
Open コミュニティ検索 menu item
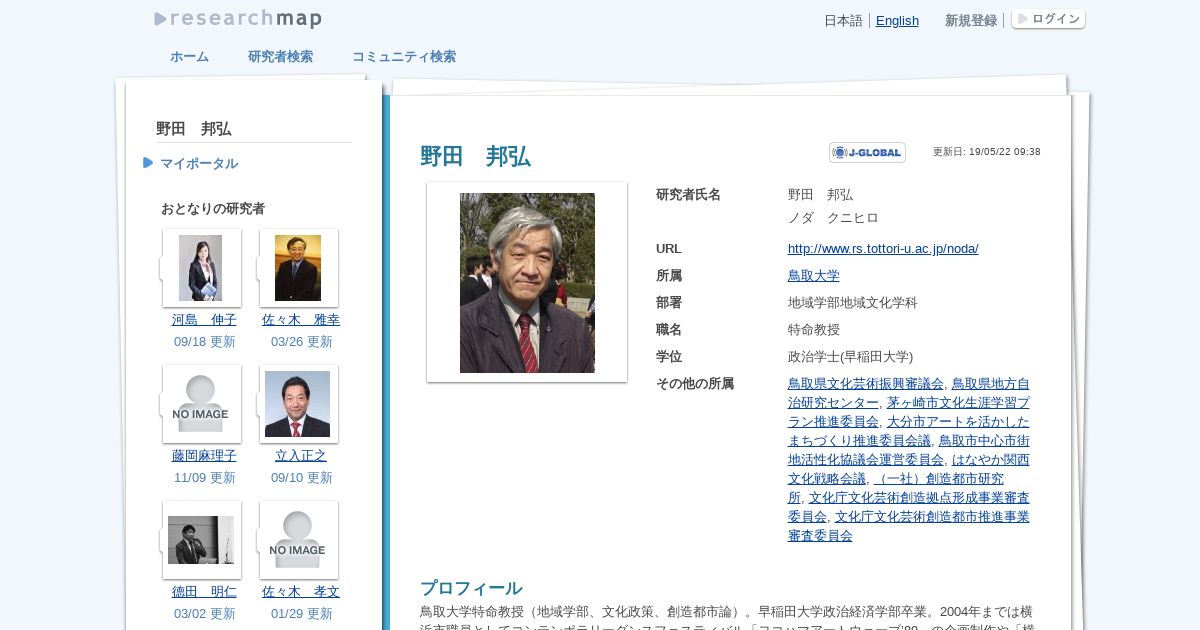coord(404,57)
